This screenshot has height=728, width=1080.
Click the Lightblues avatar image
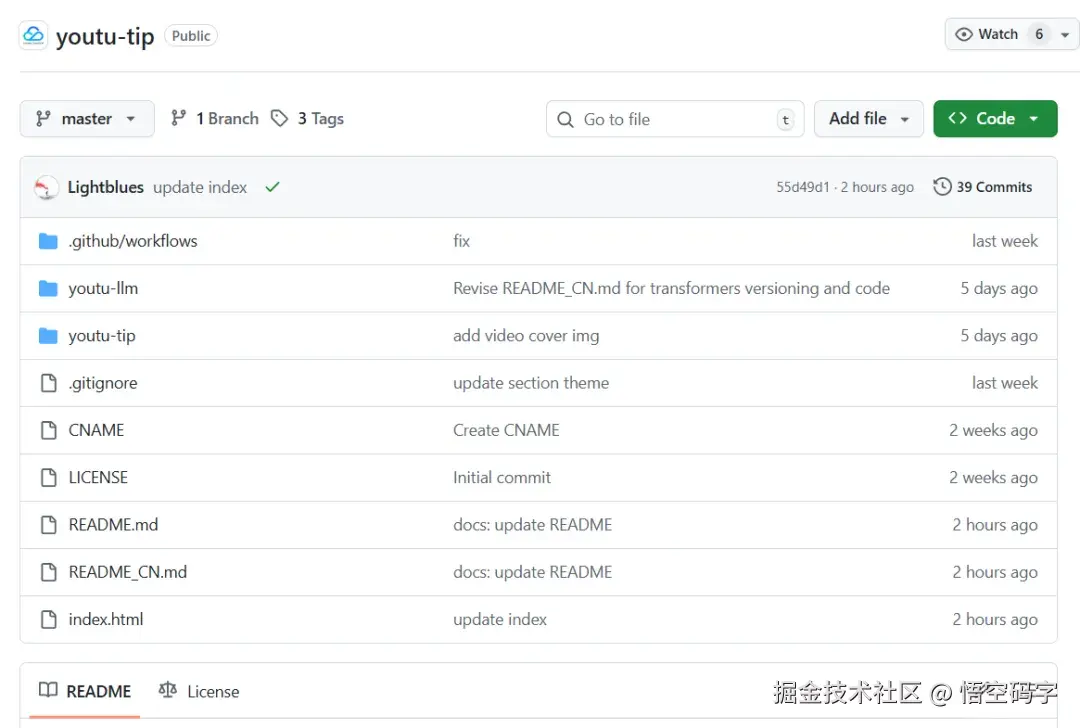click(x=46, y=187)
